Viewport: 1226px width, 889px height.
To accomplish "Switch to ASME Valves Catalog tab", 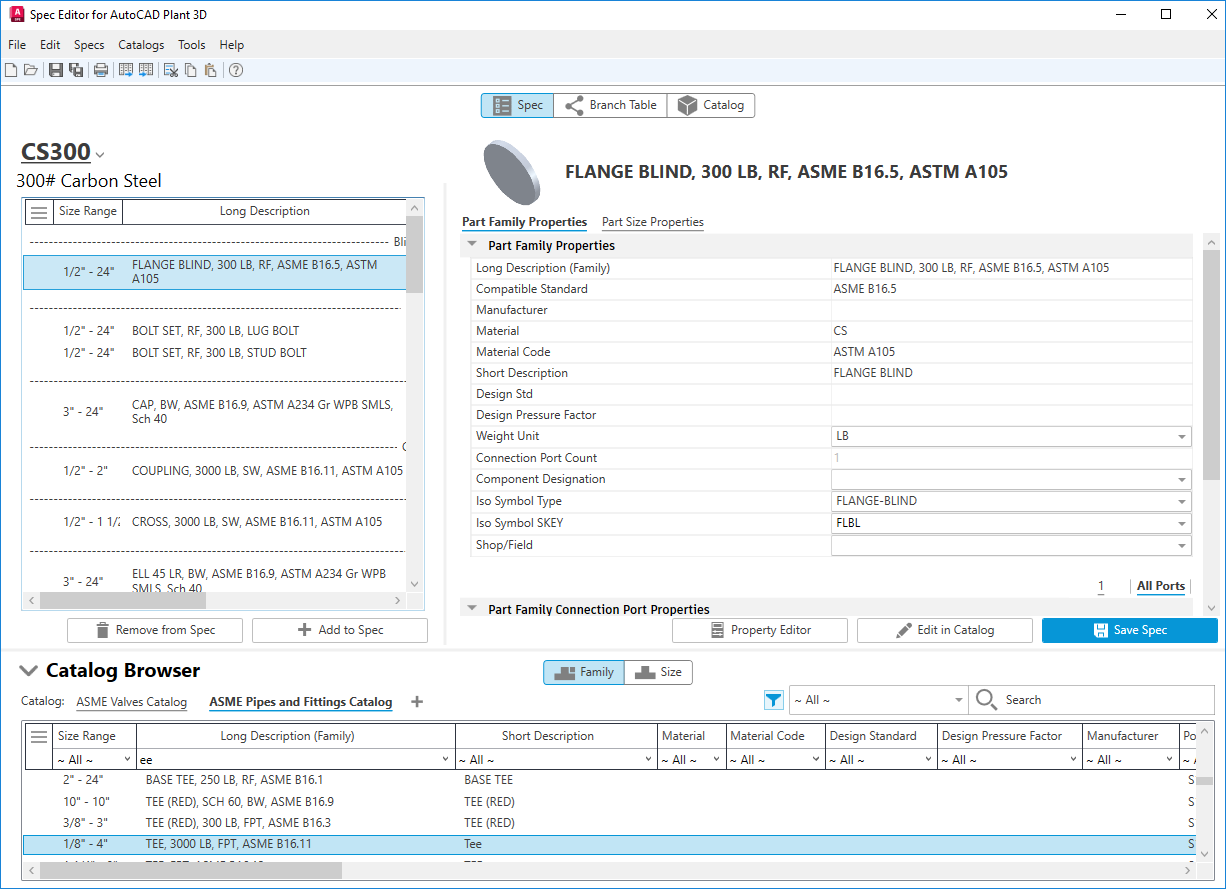I will [132, 702].
